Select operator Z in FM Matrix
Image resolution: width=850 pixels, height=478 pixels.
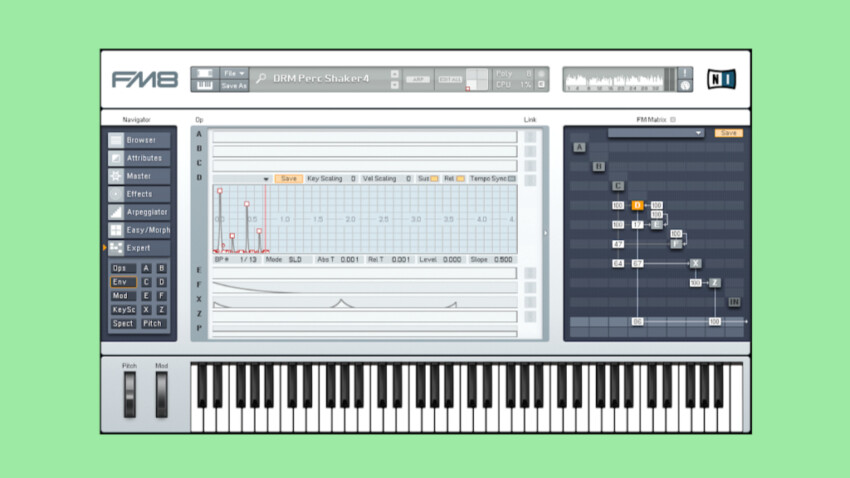715,282
